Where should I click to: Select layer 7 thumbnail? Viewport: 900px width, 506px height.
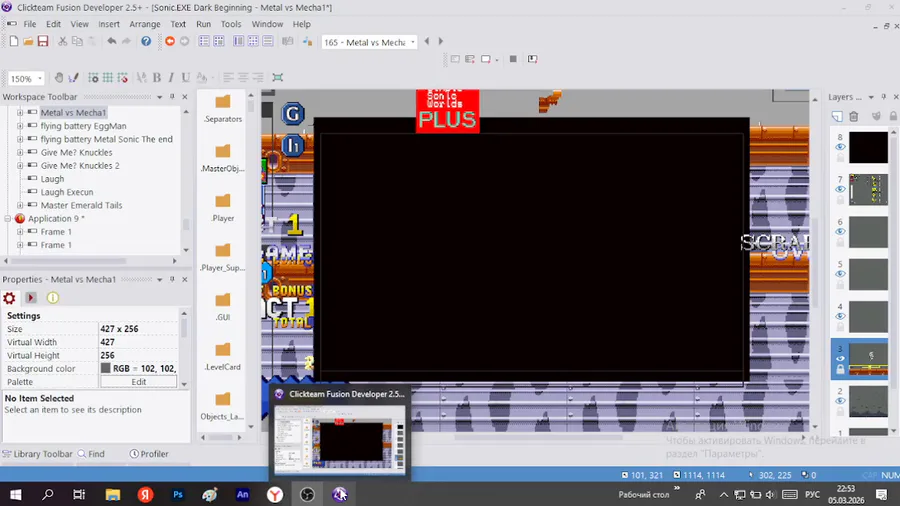coord(868,189)
